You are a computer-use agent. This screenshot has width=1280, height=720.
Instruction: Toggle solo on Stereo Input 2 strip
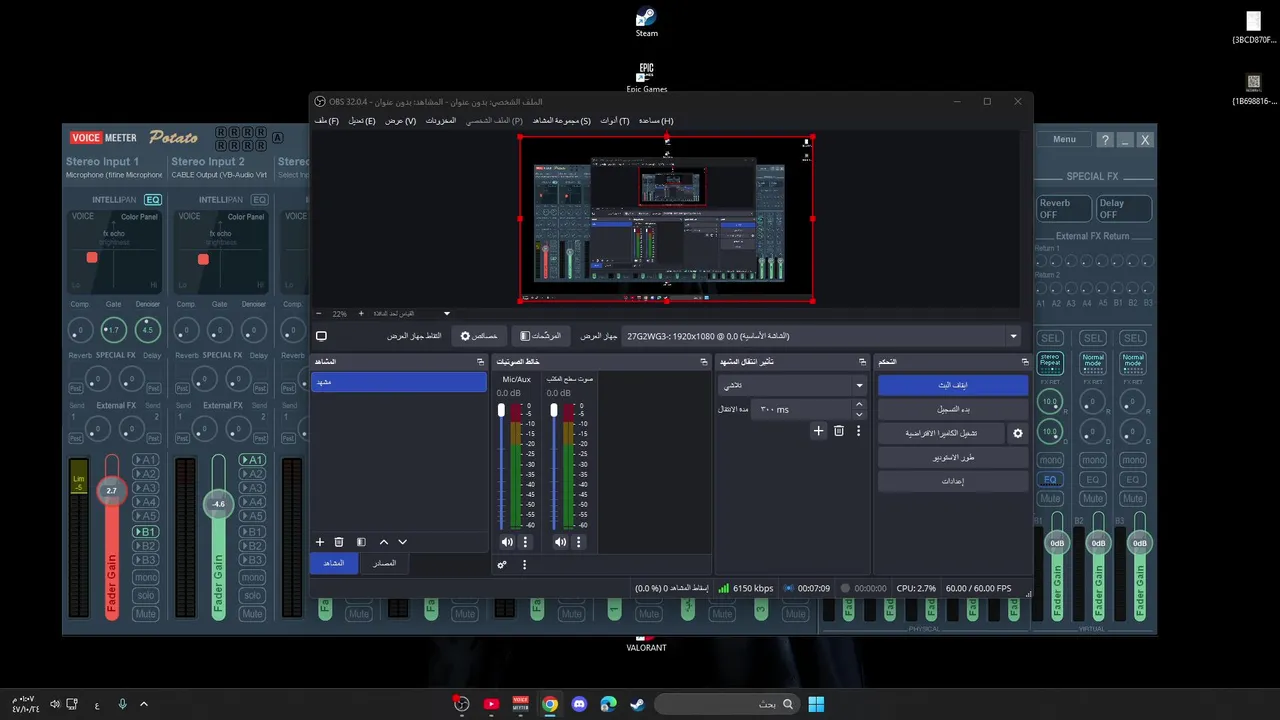click(x=252, y=595)
